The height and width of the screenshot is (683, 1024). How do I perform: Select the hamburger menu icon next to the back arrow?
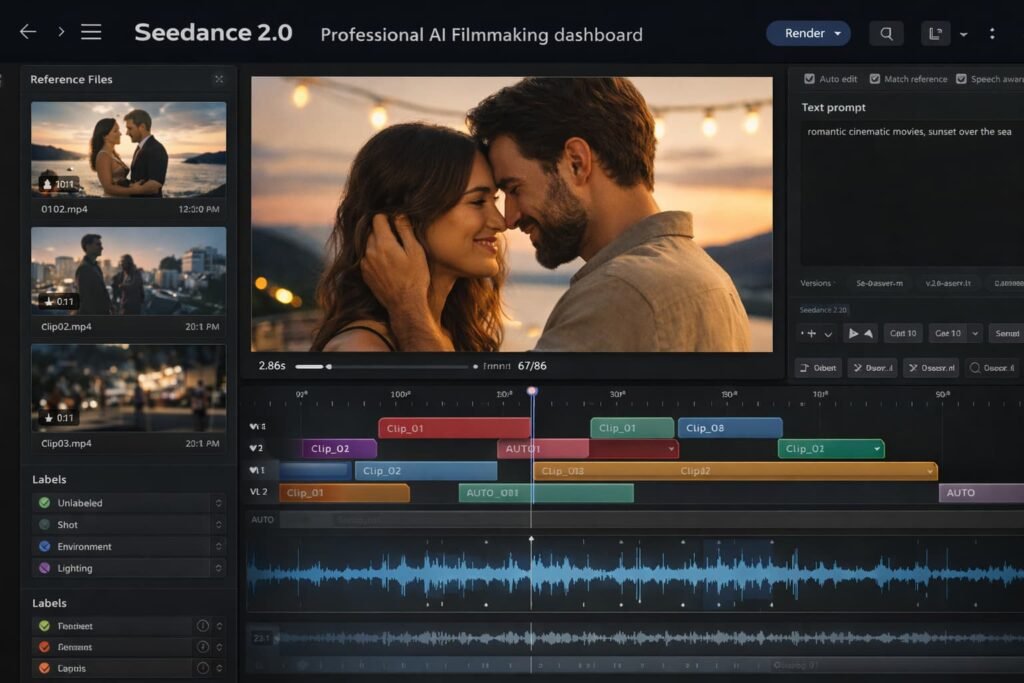[x=90, y=31]
